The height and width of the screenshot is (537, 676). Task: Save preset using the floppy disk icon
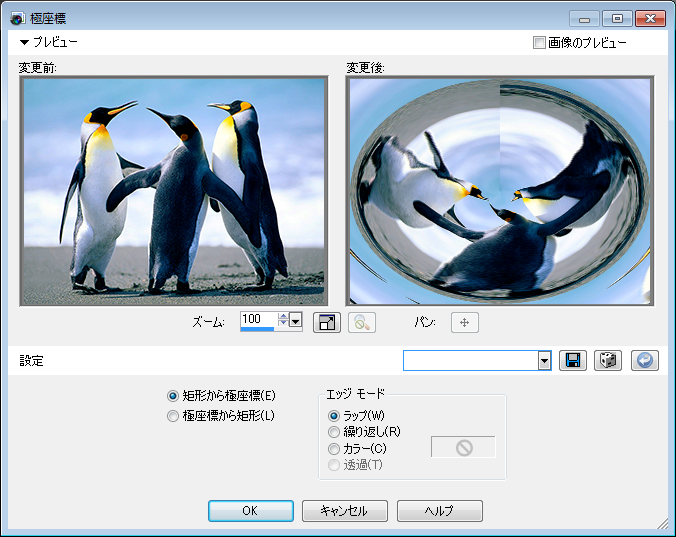574,360
